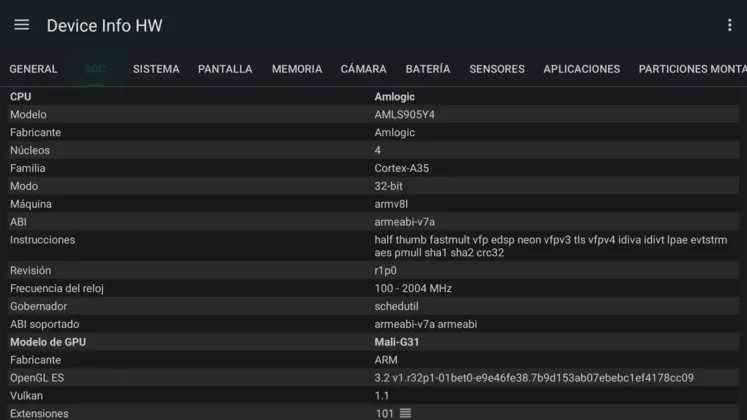Open the PANTALLA tab
This screenshot has width=747, height=420.
tap(225, 69)
